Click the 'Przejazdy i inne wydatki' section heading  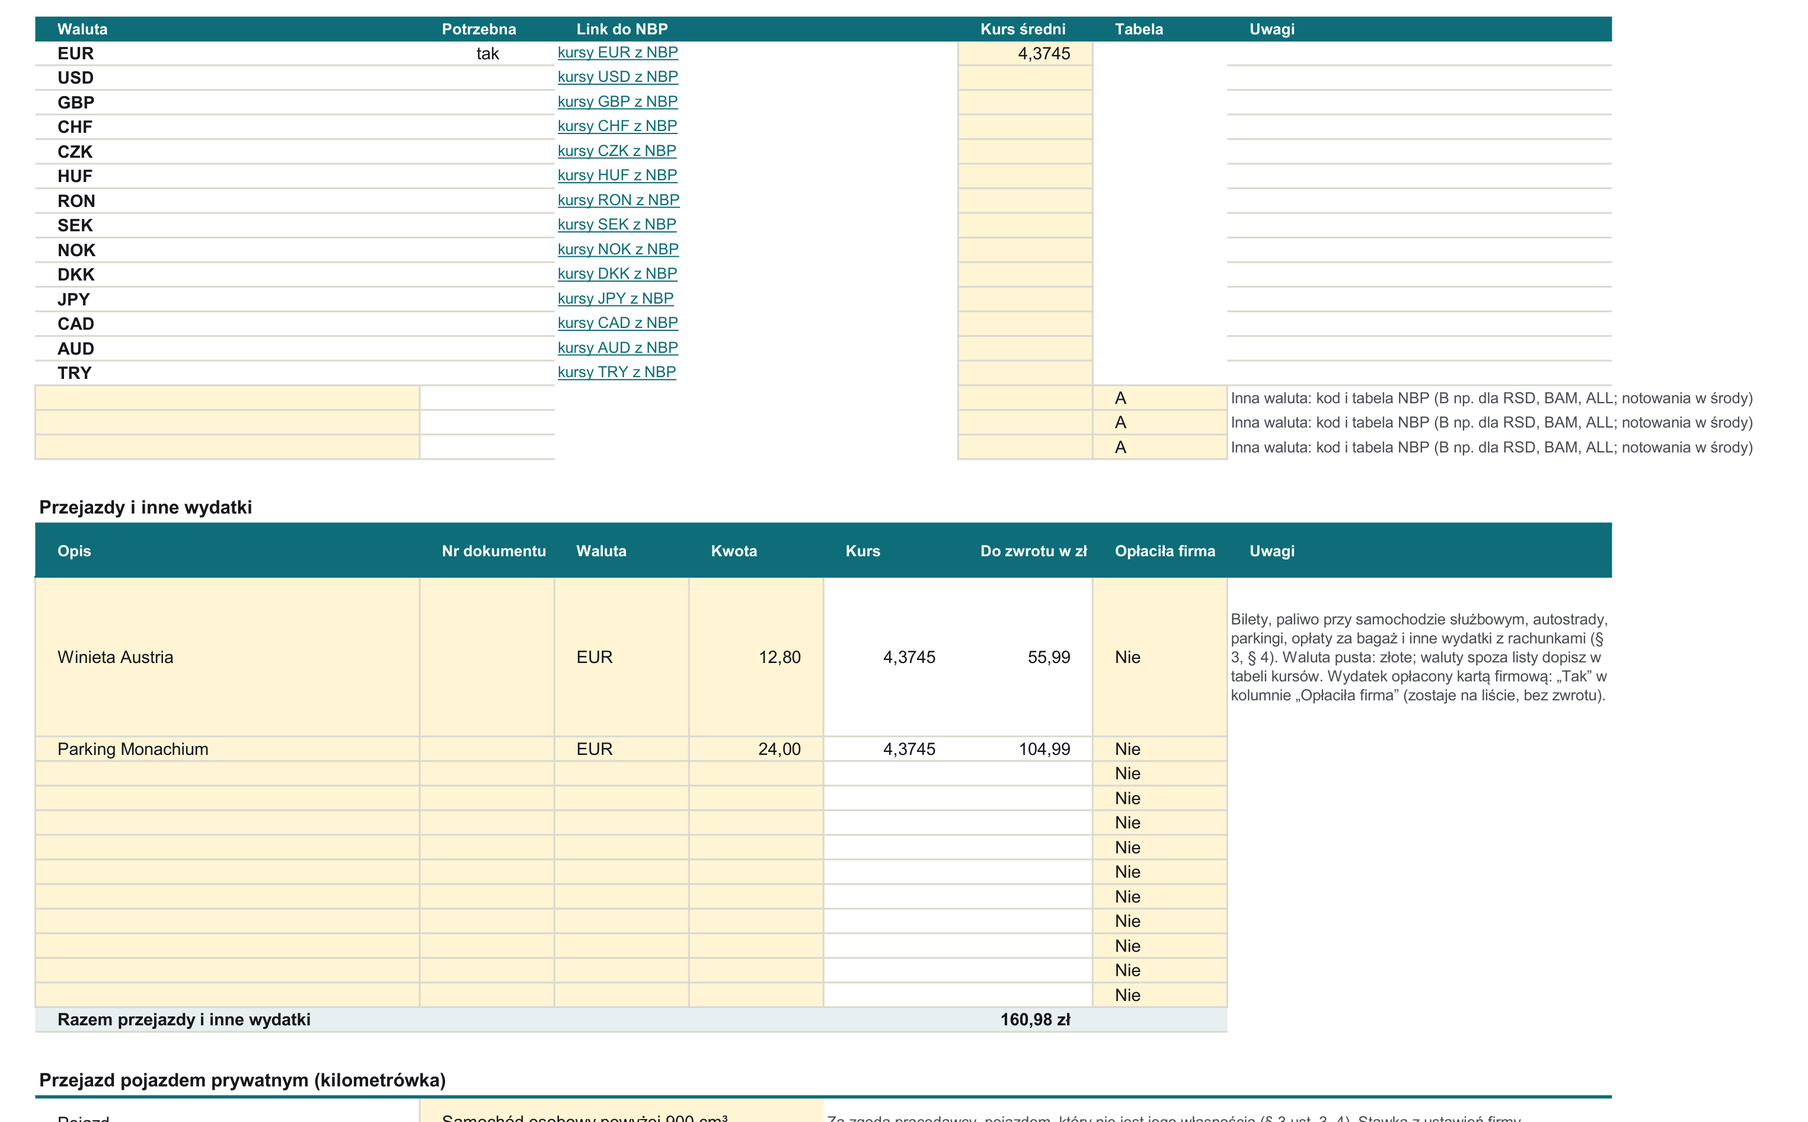coord(145,507)
